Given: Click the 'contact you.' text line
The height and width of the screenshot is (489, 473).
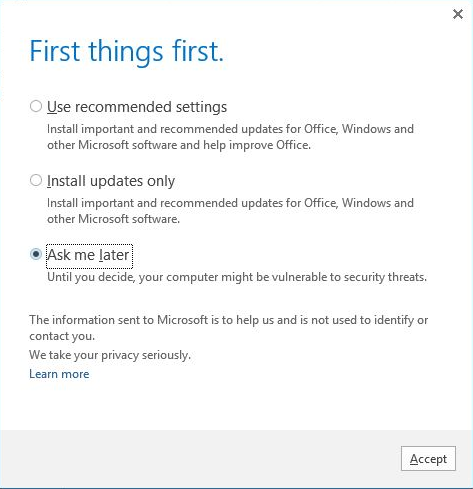Looking at the screenshot, I should click(62, 336).
